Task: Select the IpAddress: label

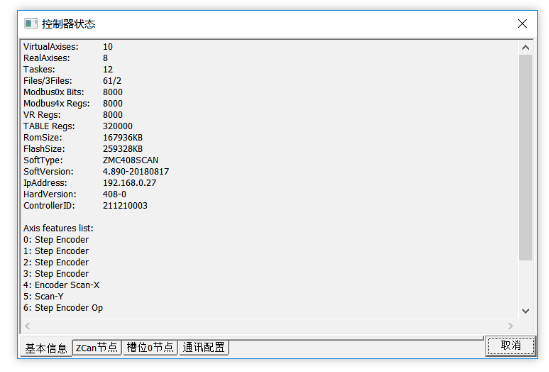Action: 45,183
